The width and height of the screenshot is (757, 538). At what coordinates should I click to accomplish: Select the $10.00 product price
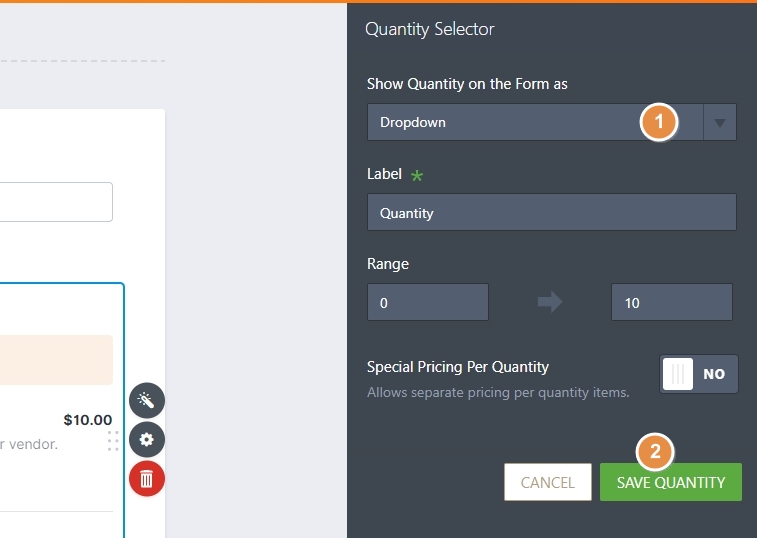coord(88,420)
